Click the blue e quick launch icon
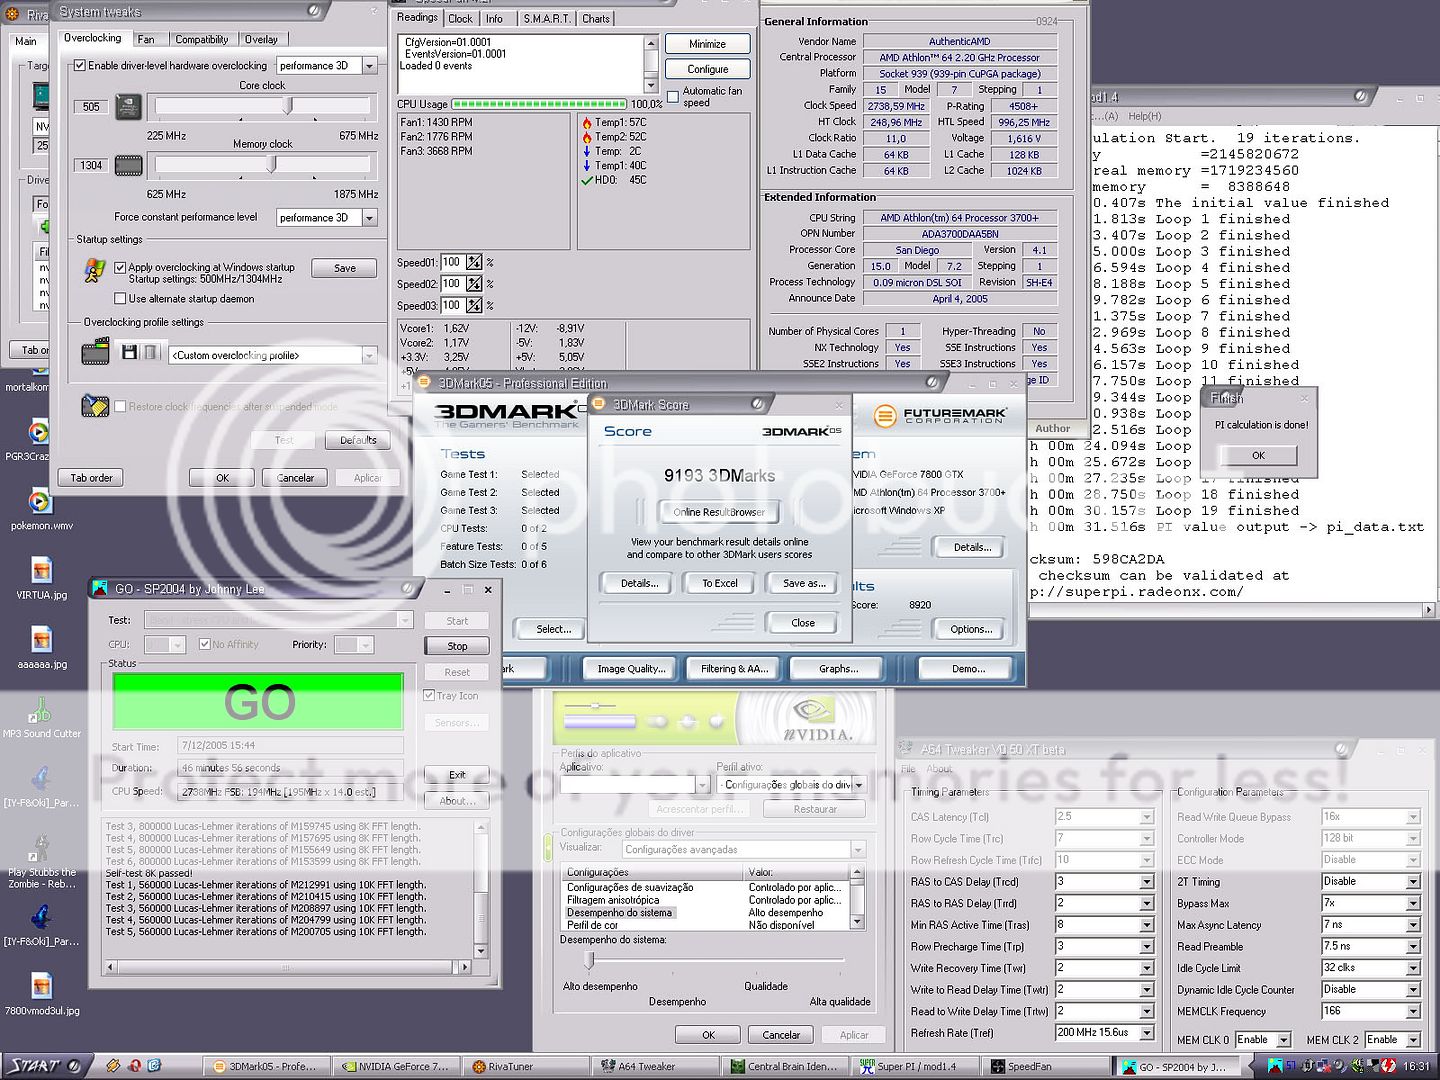Viewport: 1440px width, 1080px height. pos(154,1066)
